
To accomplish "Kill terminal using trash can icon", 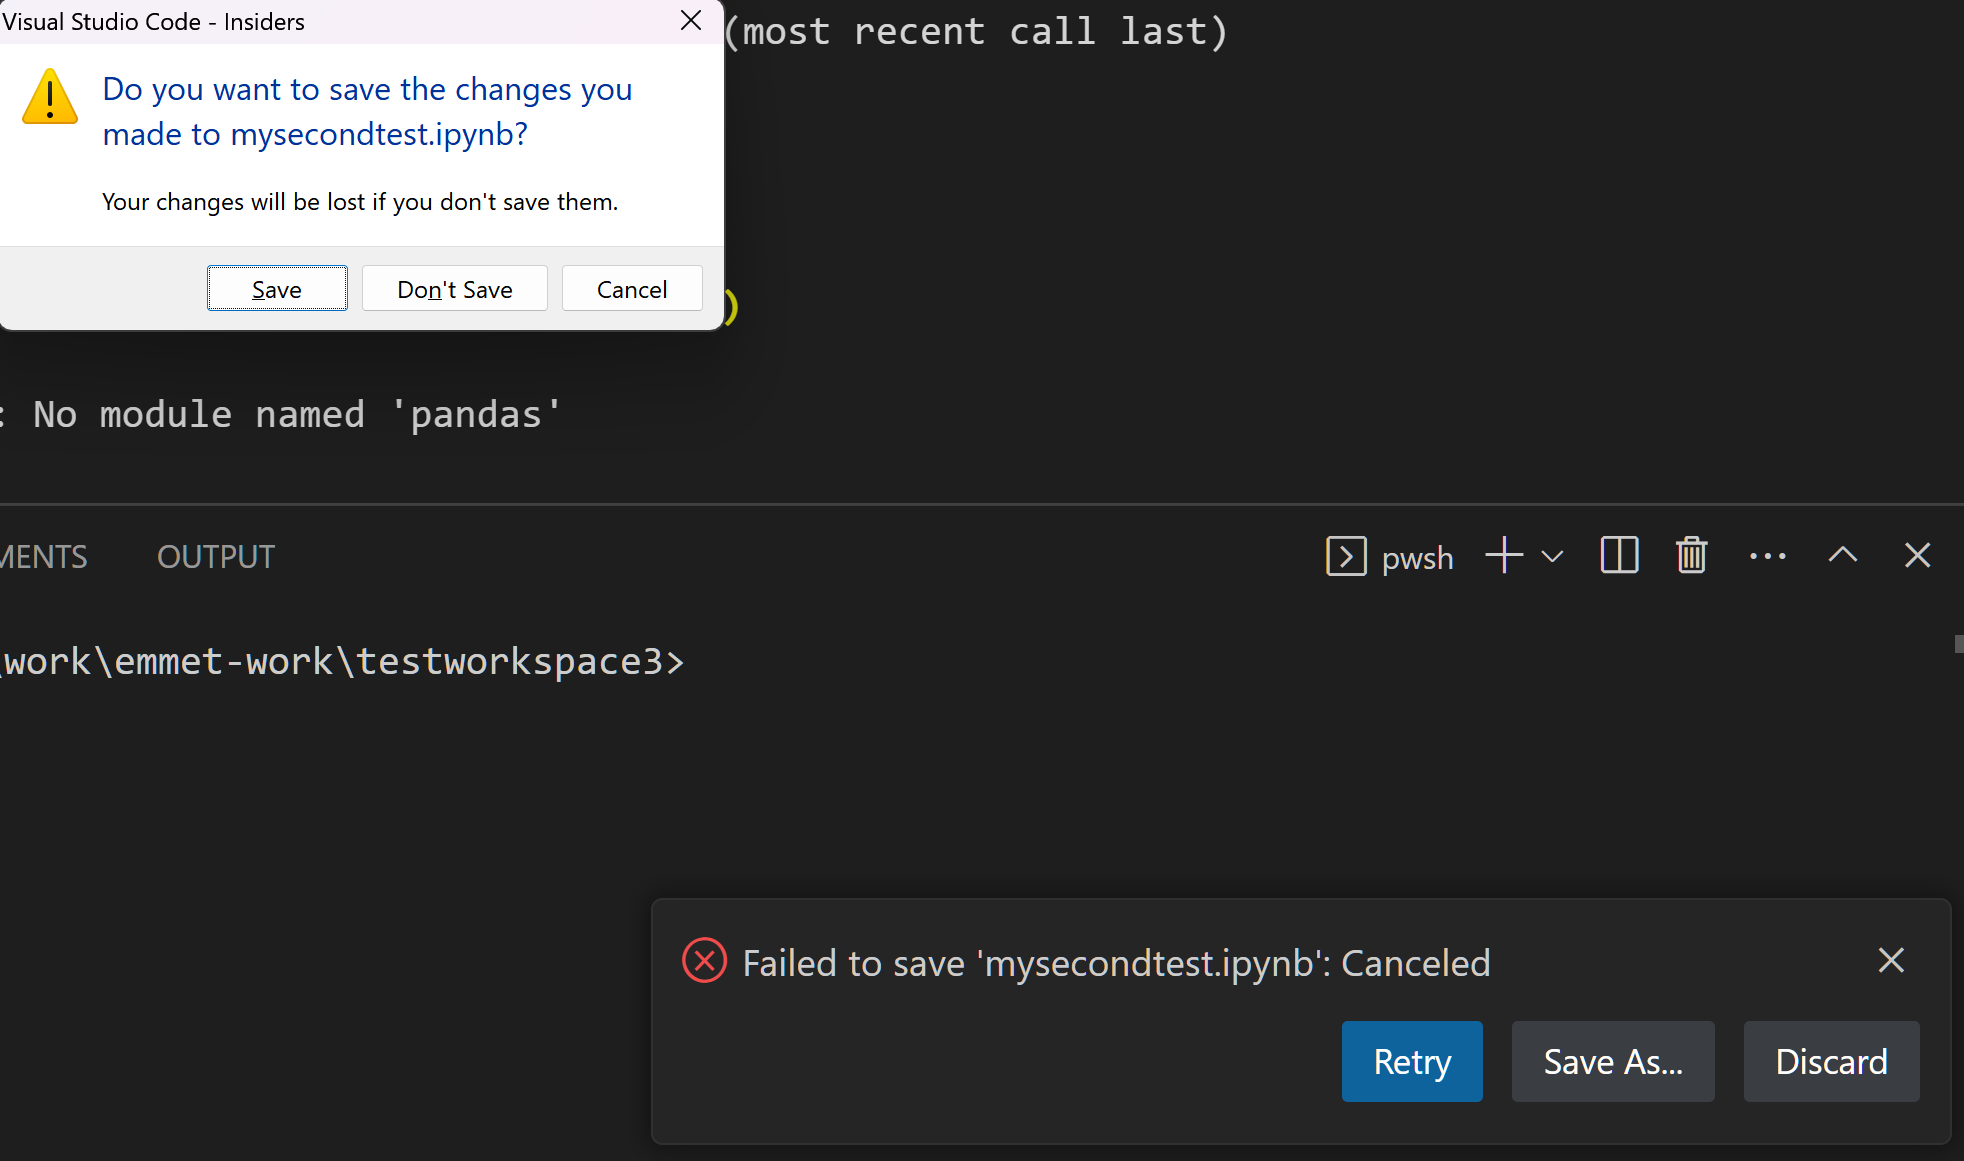I will 1691,556.
